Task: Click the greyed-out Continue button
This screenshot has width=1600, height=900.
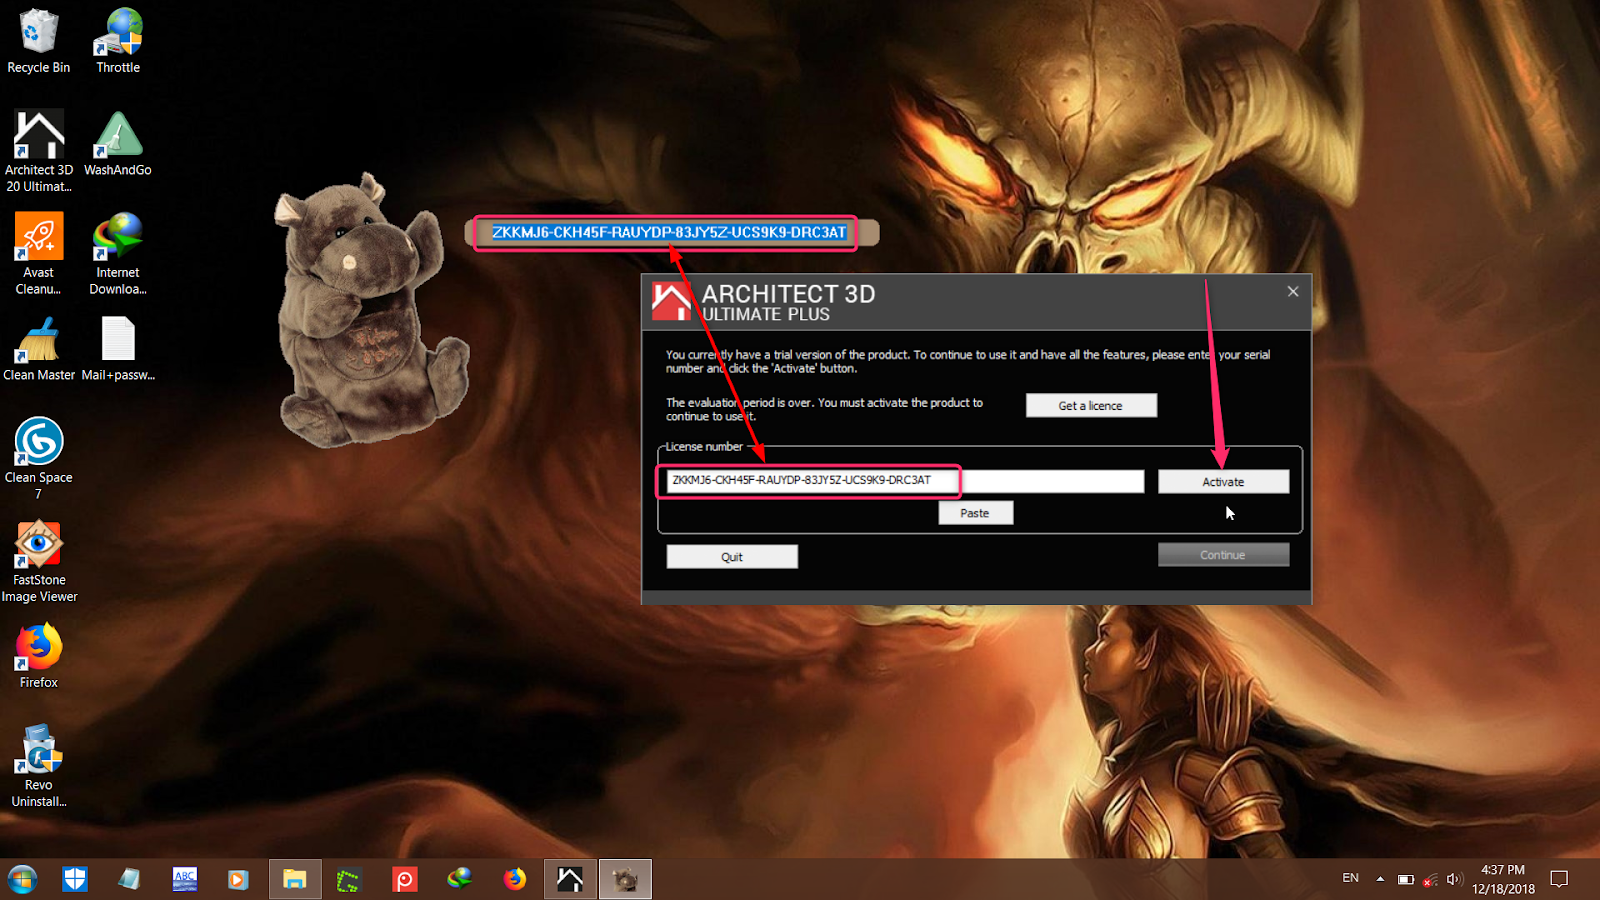Action: [x=1223, y=555]
